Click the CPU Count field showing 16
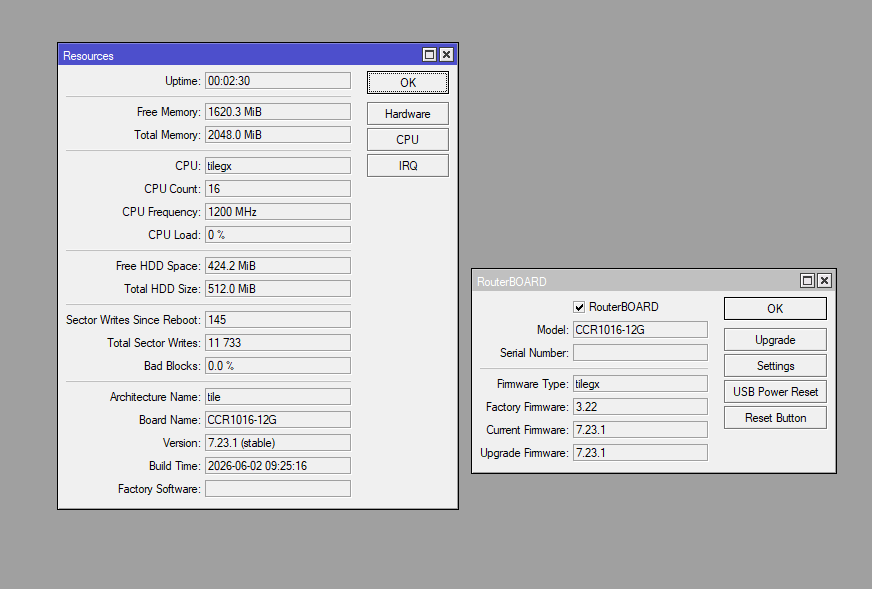872x589 pixels. point(278,189)
